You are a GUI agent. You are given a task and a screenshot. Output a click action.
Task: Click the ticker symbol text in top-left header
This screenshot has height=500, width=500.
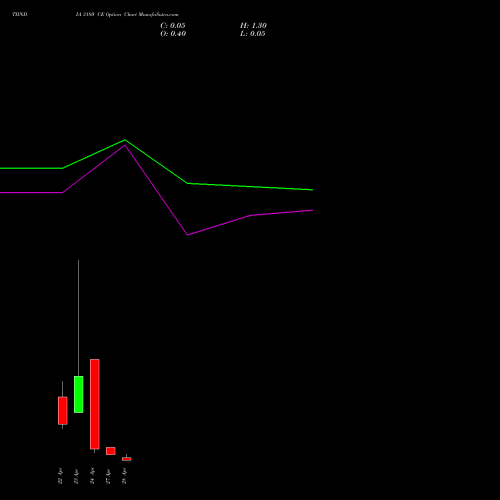(x=20, y=14)
